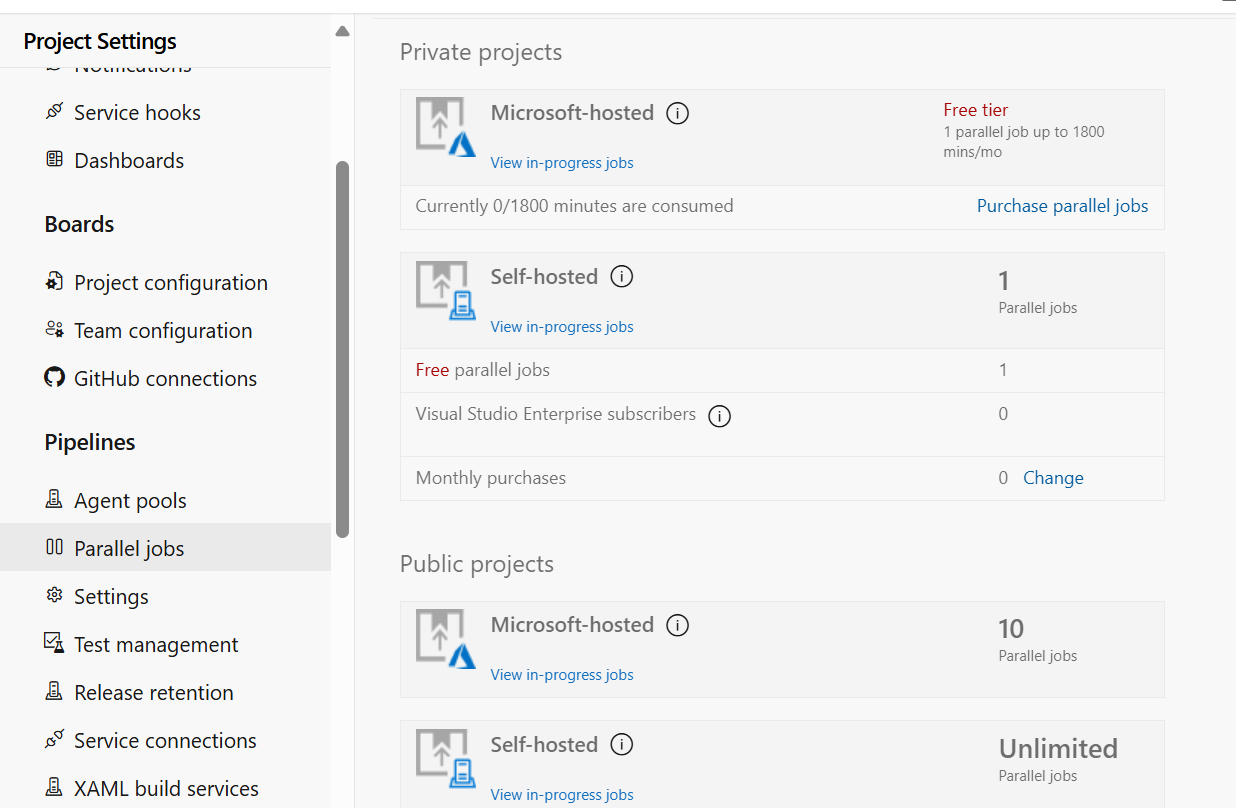This screenshot has width=1236, height=808.
Task: Open Project configuration under Boards
Action: pyautogui.click(x=170, y=283)
